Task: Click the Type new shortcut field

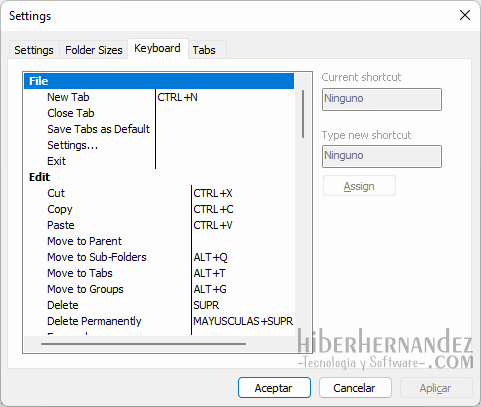Action: (382, 156)
